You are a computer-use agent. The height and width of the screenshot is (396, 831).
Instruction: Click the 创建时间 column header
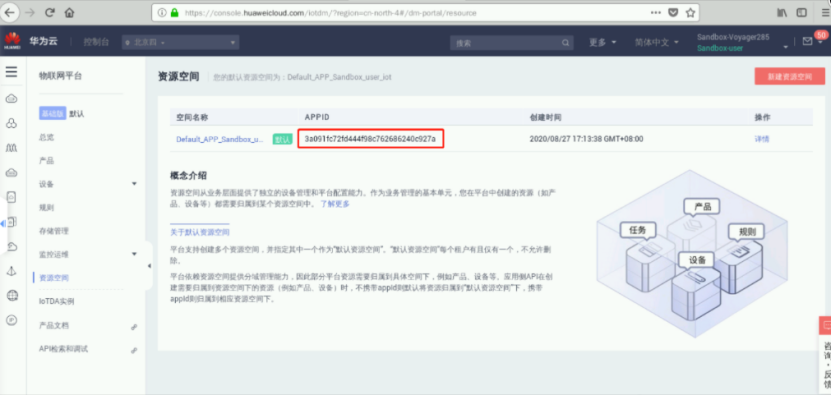point(545,117)
